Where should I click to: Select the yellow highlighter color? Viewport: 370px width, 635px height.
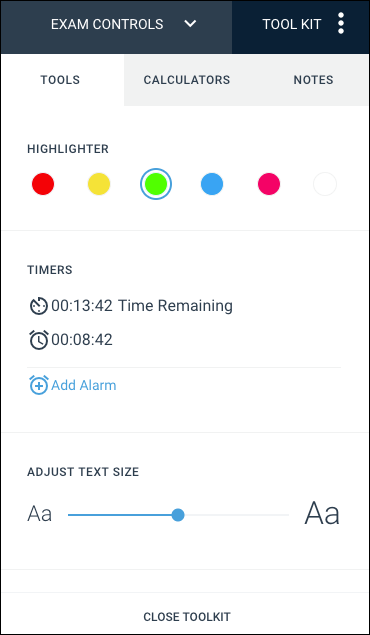click(x=99, y=184)
